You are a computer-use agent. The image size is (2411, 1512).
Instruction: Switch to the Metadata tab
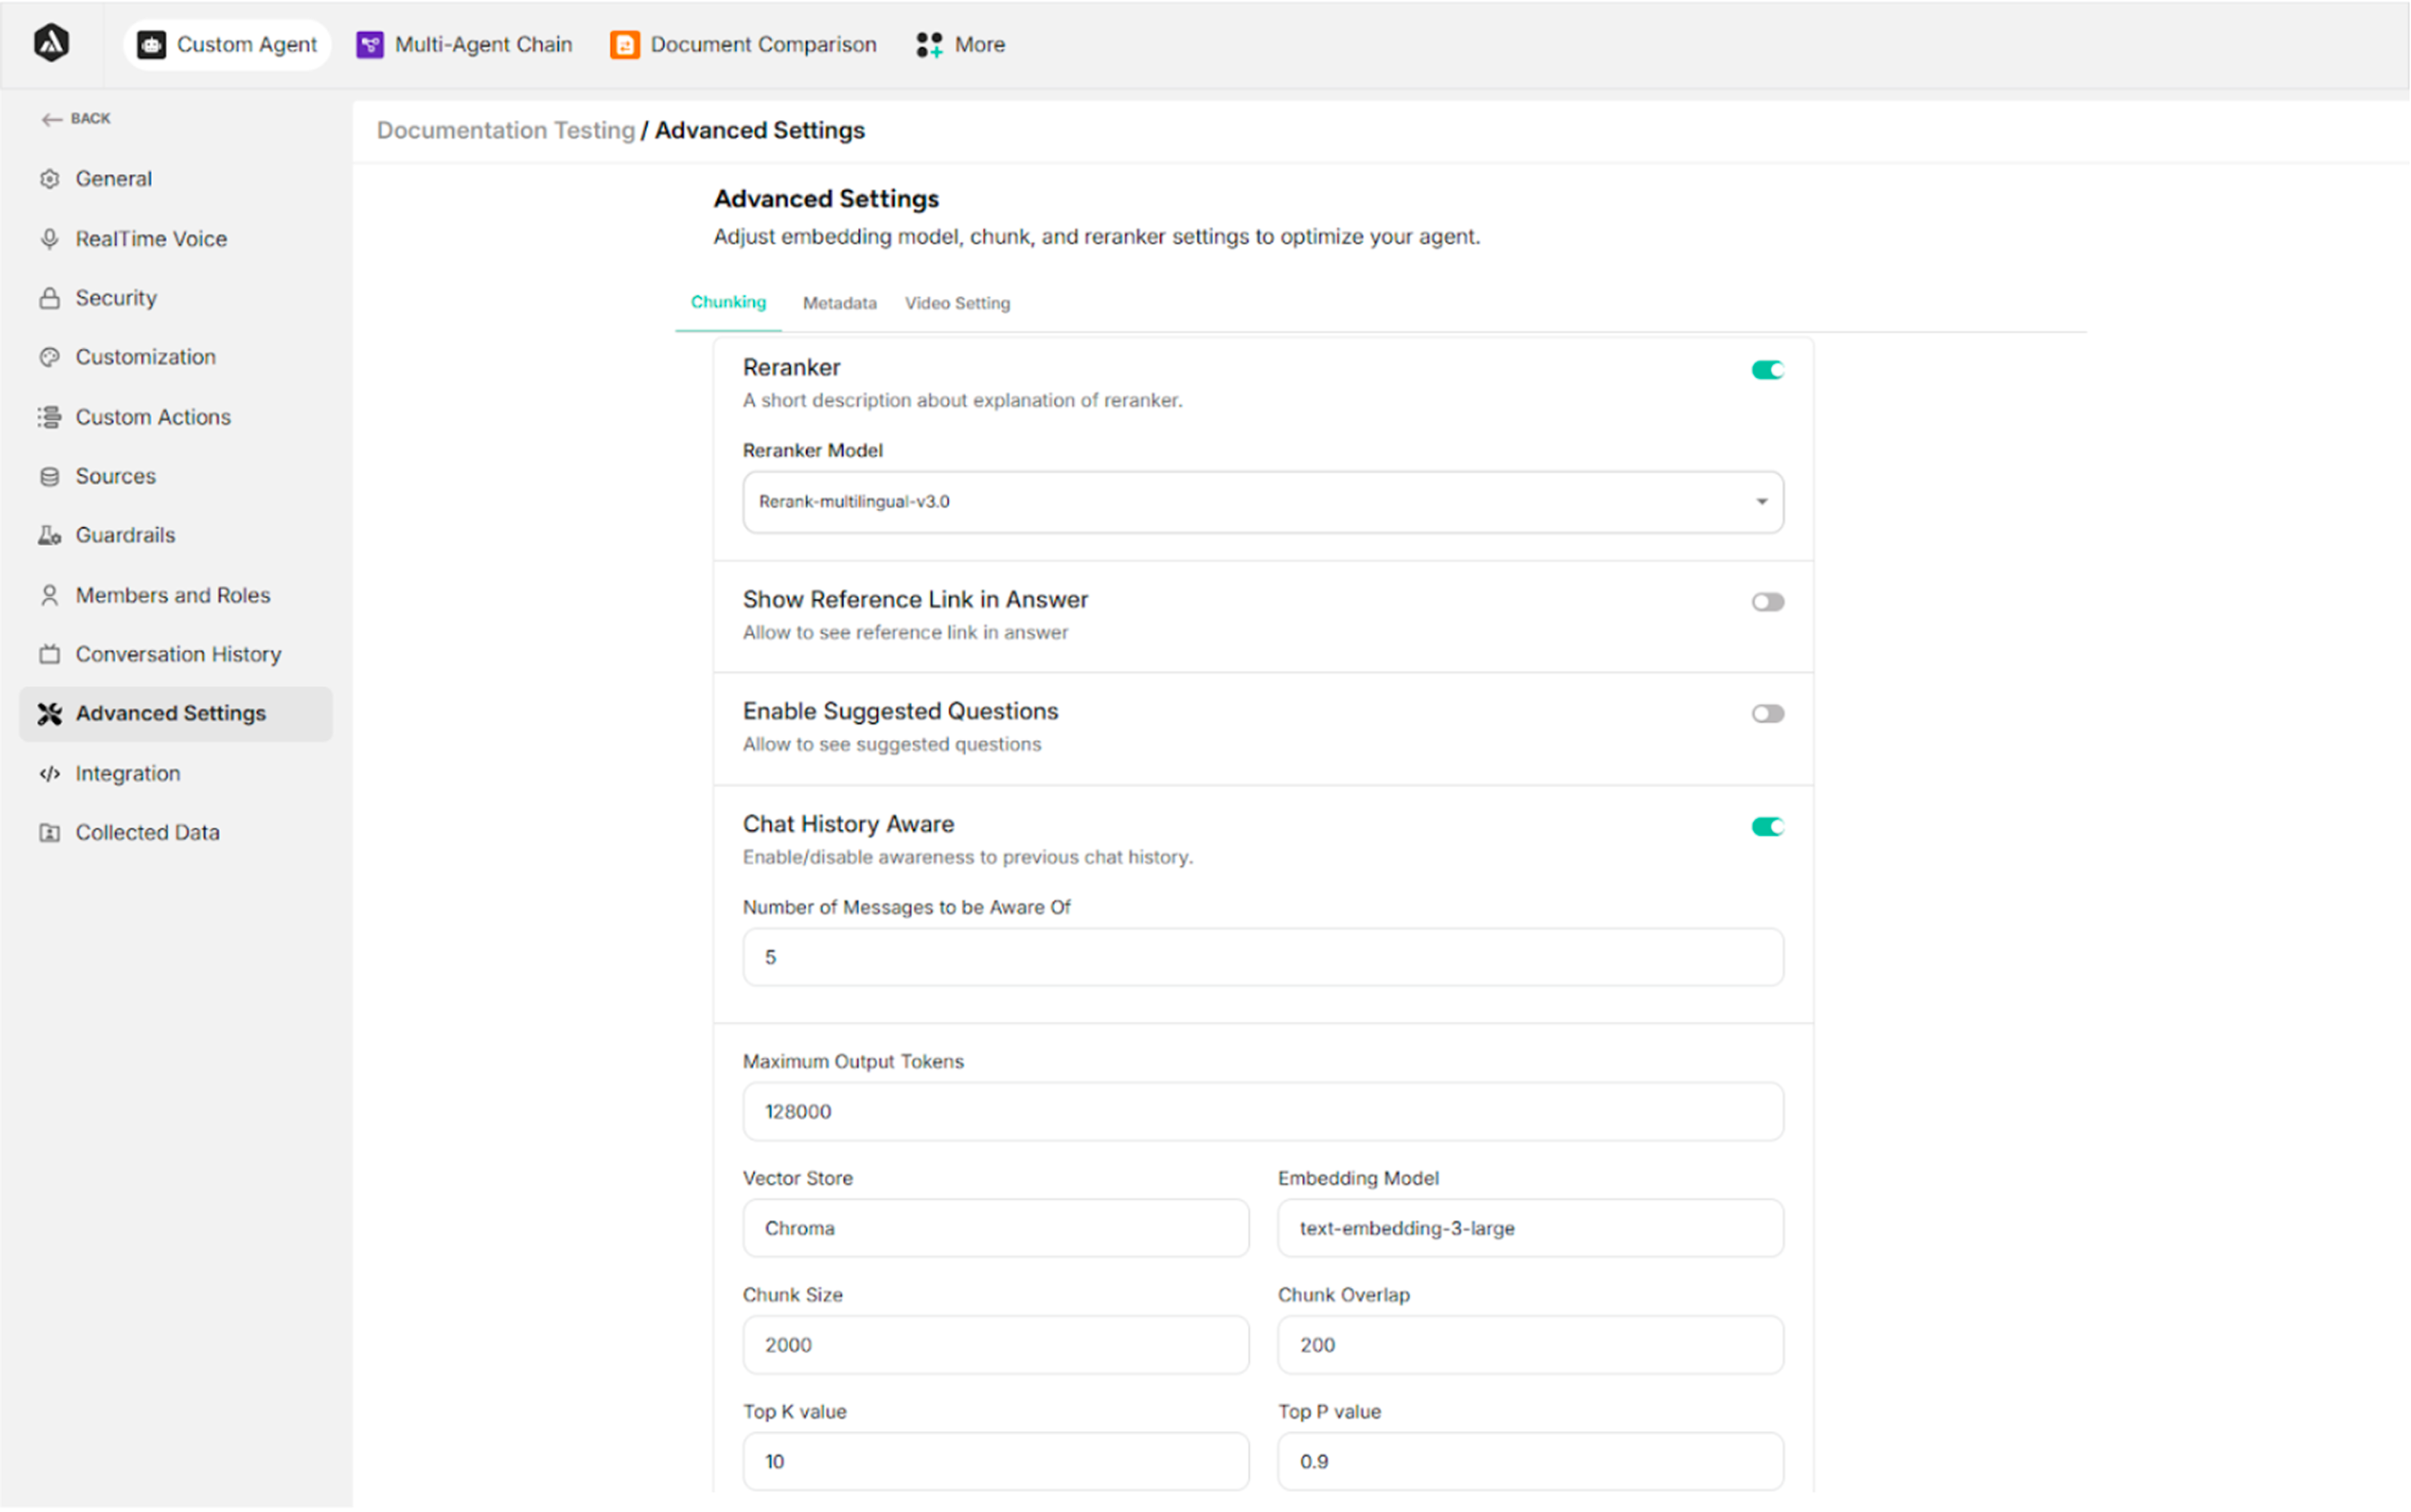pyautogui.click(x=839, y=303)
